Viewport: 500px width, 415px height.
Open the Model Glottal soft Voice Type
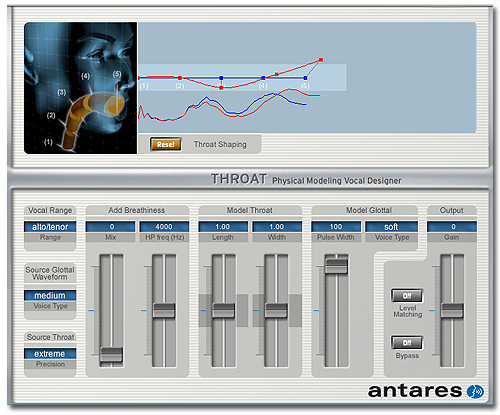click(391, 227)
